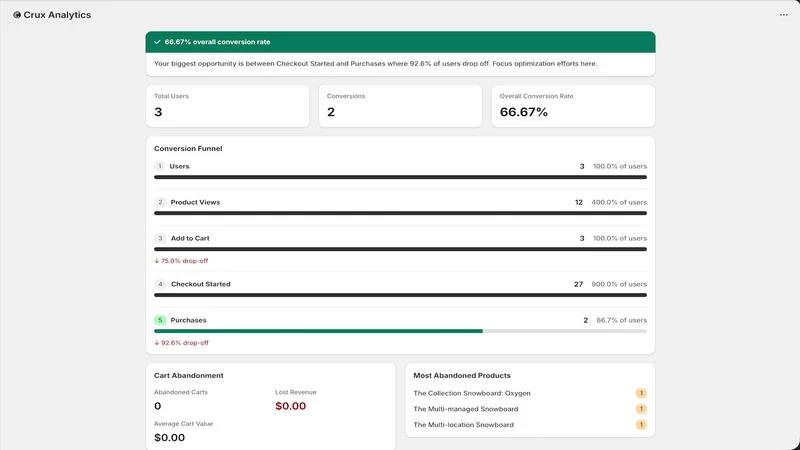Click the biggest opportunity description text

376,64
